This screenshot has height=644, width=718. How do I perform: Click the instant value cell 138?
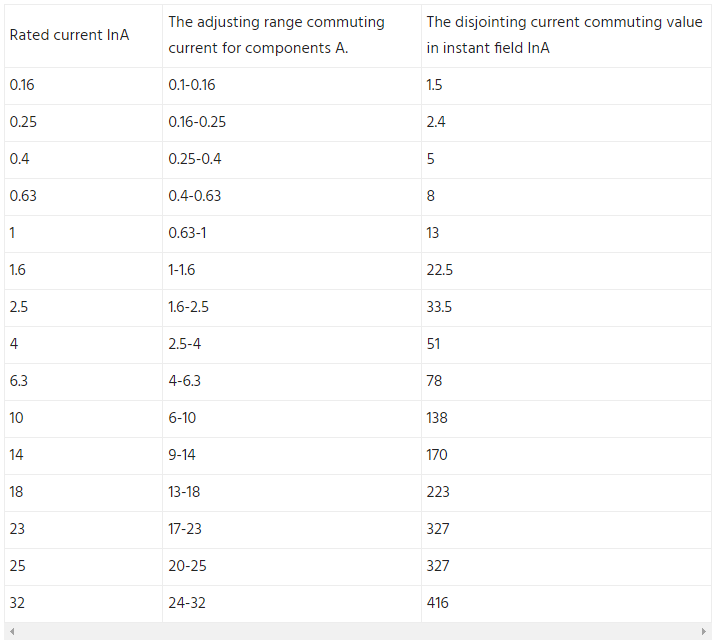coord(566,419)
